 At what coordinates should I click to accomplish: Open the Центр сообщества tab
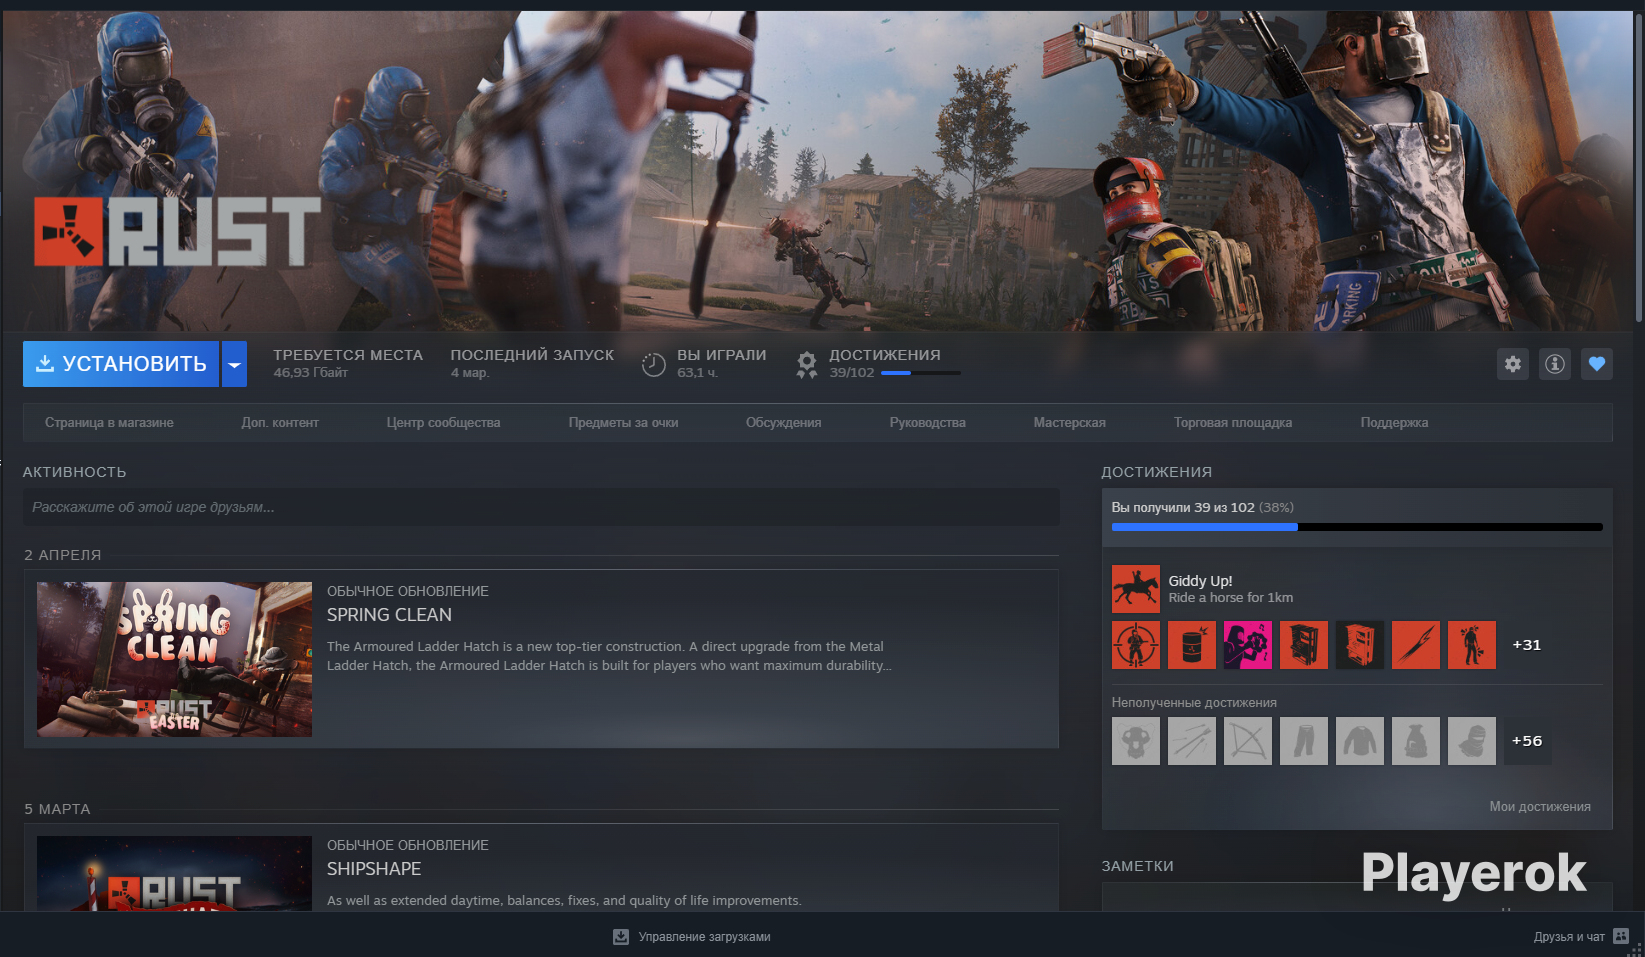point(443,423)
